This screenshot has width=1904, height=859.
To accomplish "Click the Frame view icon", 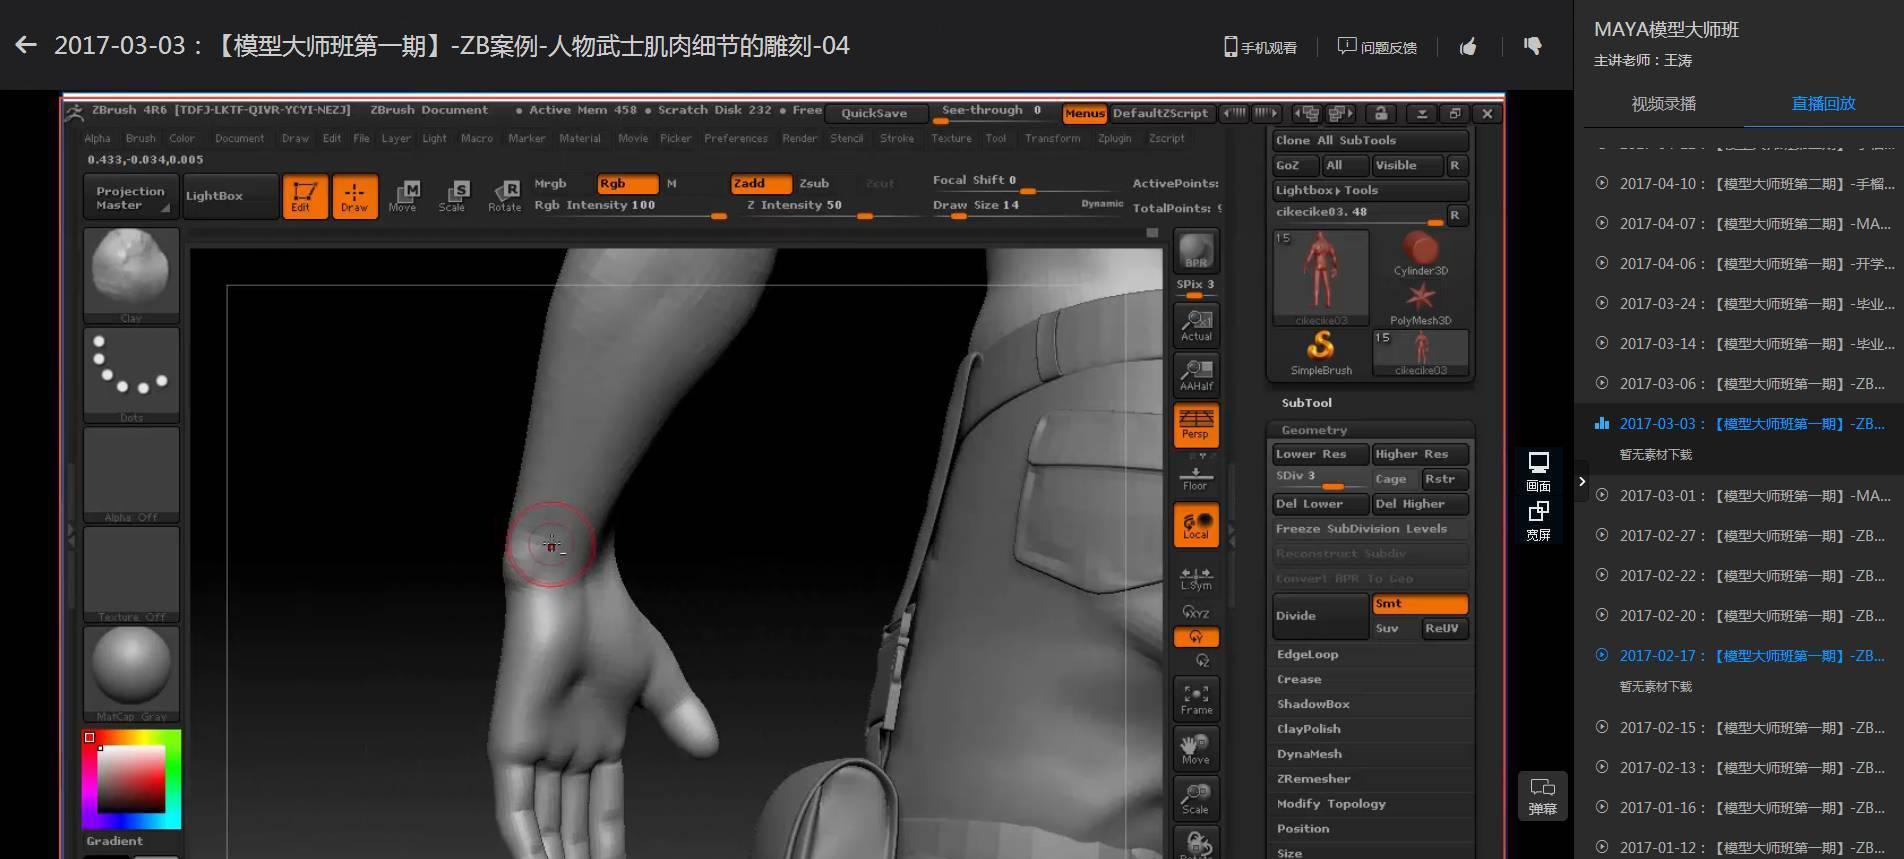I will click(x=1196, y=699).
